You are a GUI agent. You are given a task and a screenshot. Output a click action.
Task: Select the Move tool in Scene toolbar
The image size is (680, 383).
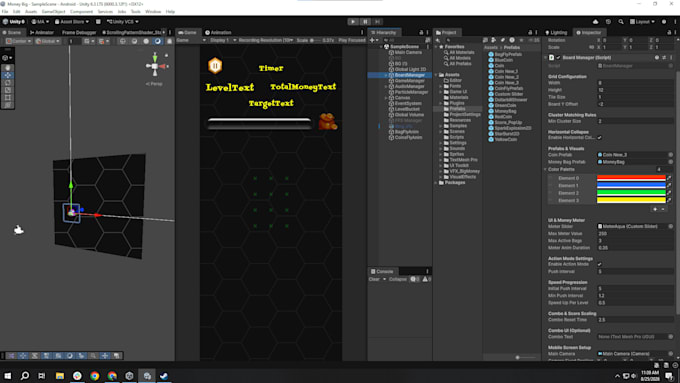point(8,75)
